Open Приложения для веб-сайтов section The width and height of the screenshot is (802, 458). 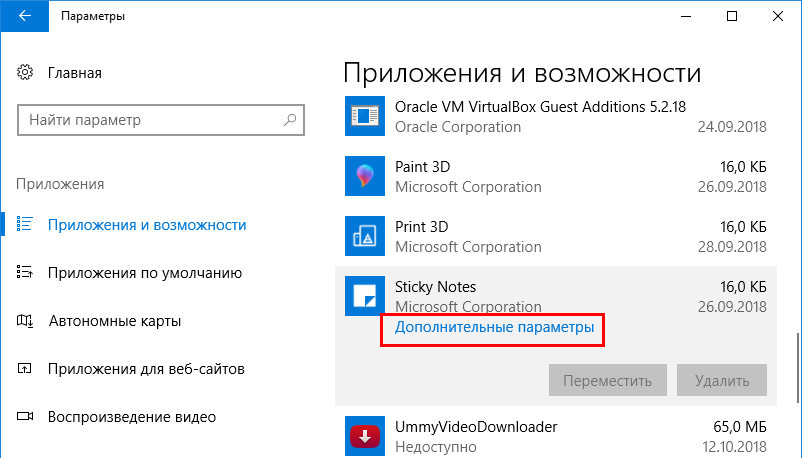(146, 369)
